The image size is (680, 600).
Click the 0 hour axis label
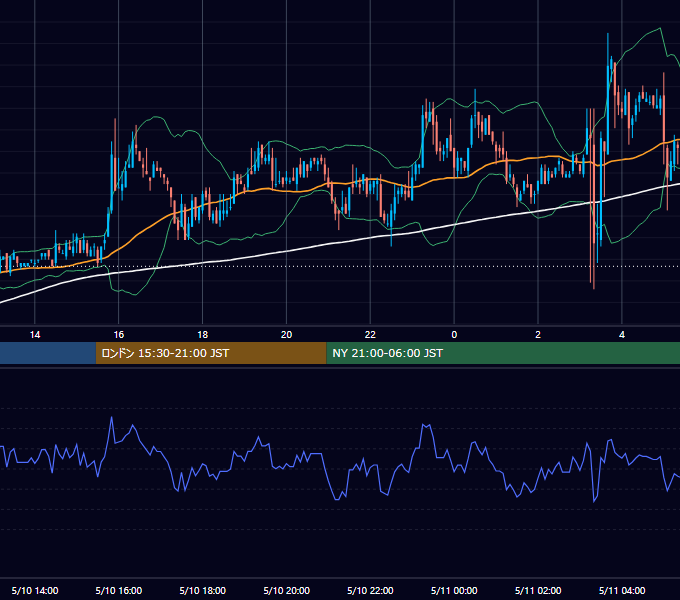tap(454, 335)
